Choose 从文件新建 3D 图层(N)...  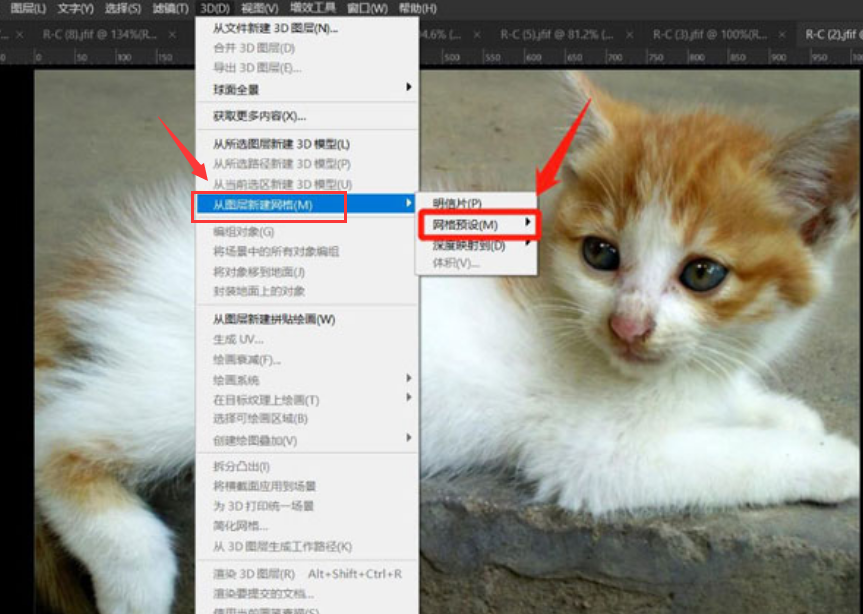click(307, 28)
